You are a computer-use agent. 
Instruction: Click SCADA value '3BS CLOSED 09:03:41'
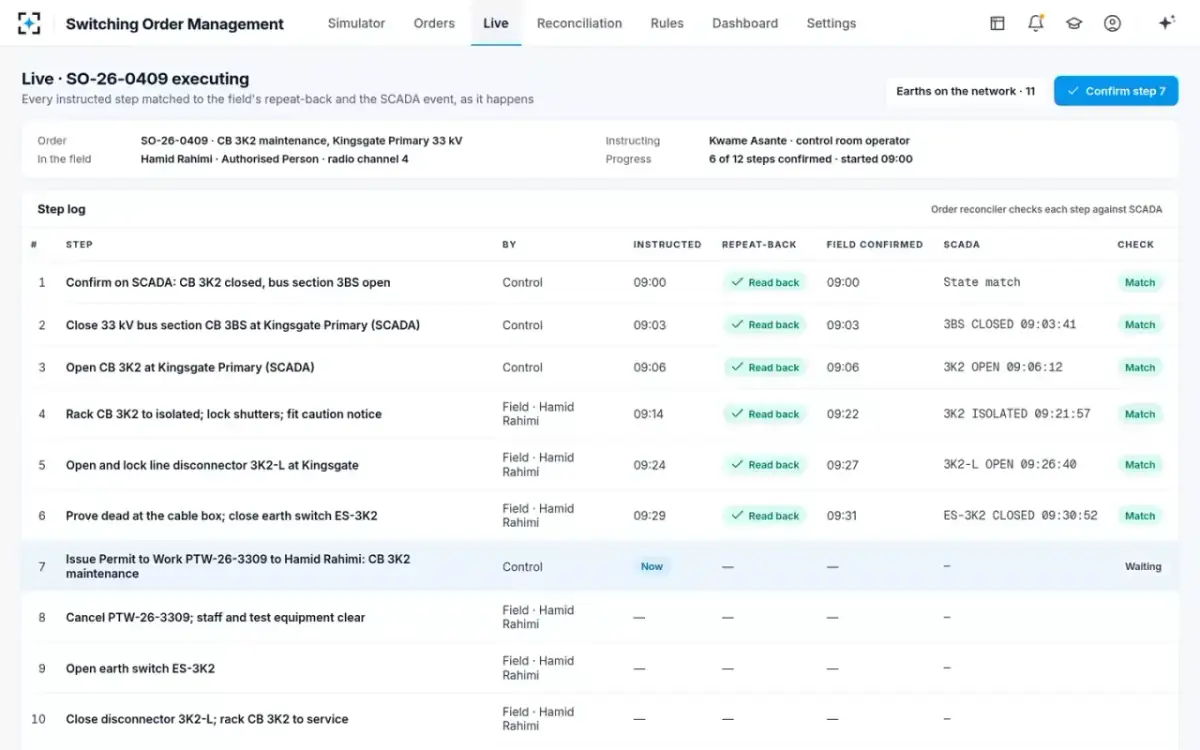pyautogui.click(x=1010, y=325)
